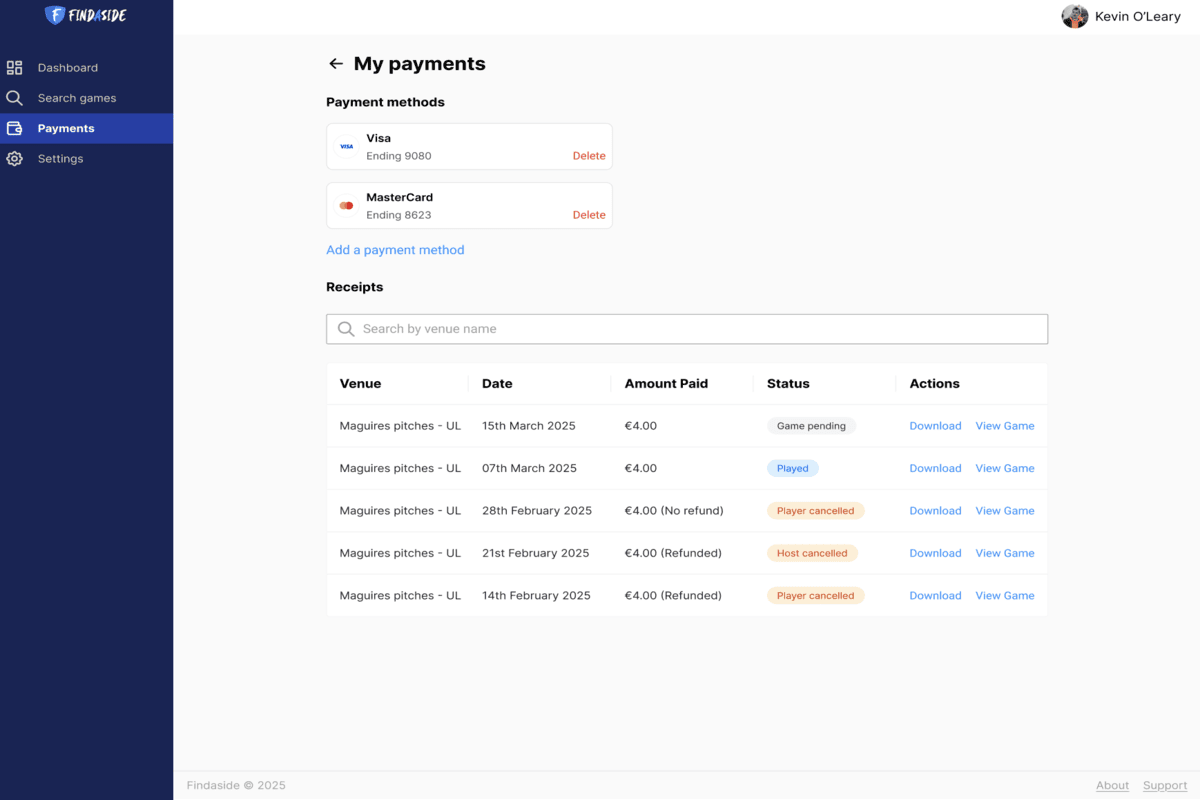1200x800 pixels.
Task: Click the Venue column header
Action: click(x=360, y=384)
